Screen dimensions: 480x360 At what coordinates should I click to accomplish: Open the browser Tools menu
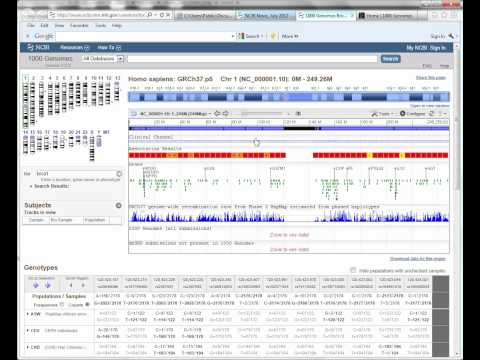pos(101,25)
